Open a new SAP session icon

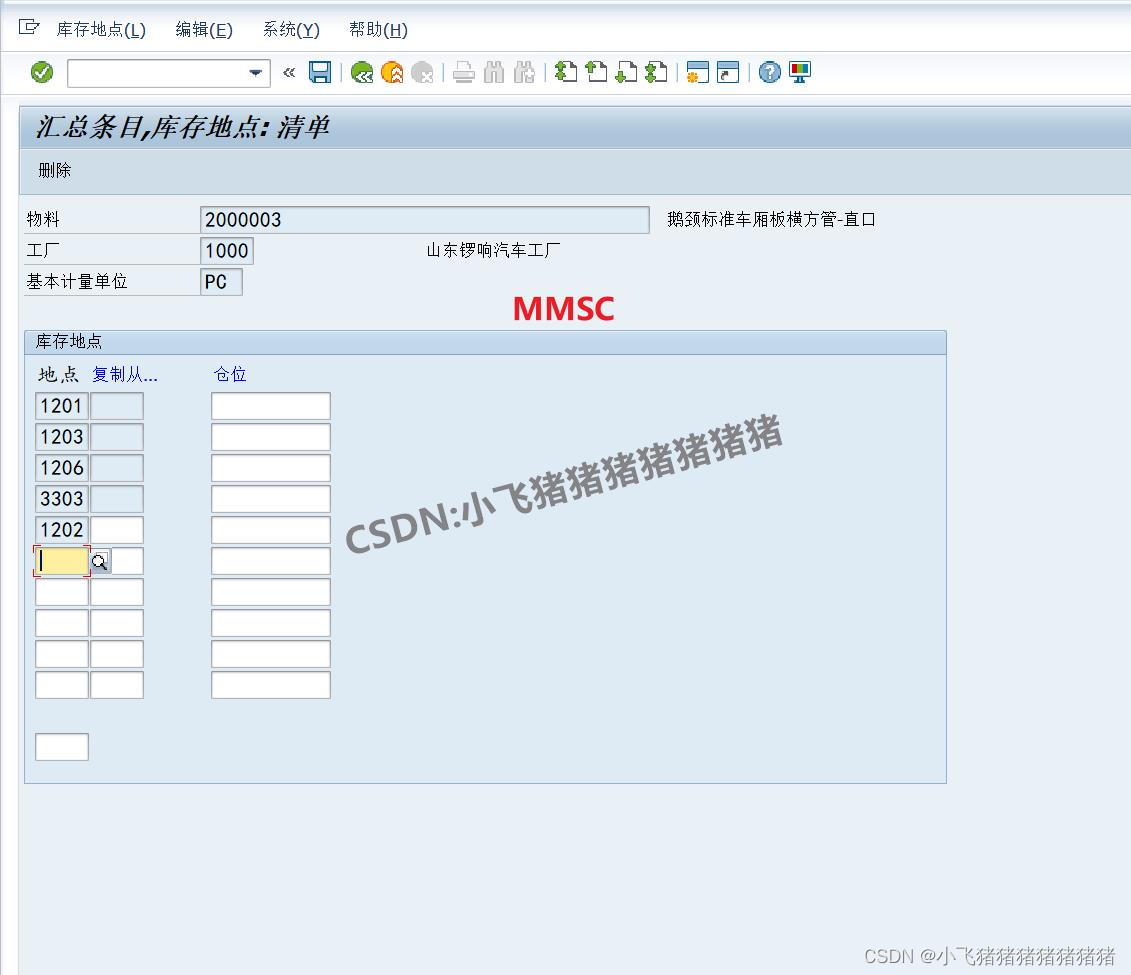point(697,72)
